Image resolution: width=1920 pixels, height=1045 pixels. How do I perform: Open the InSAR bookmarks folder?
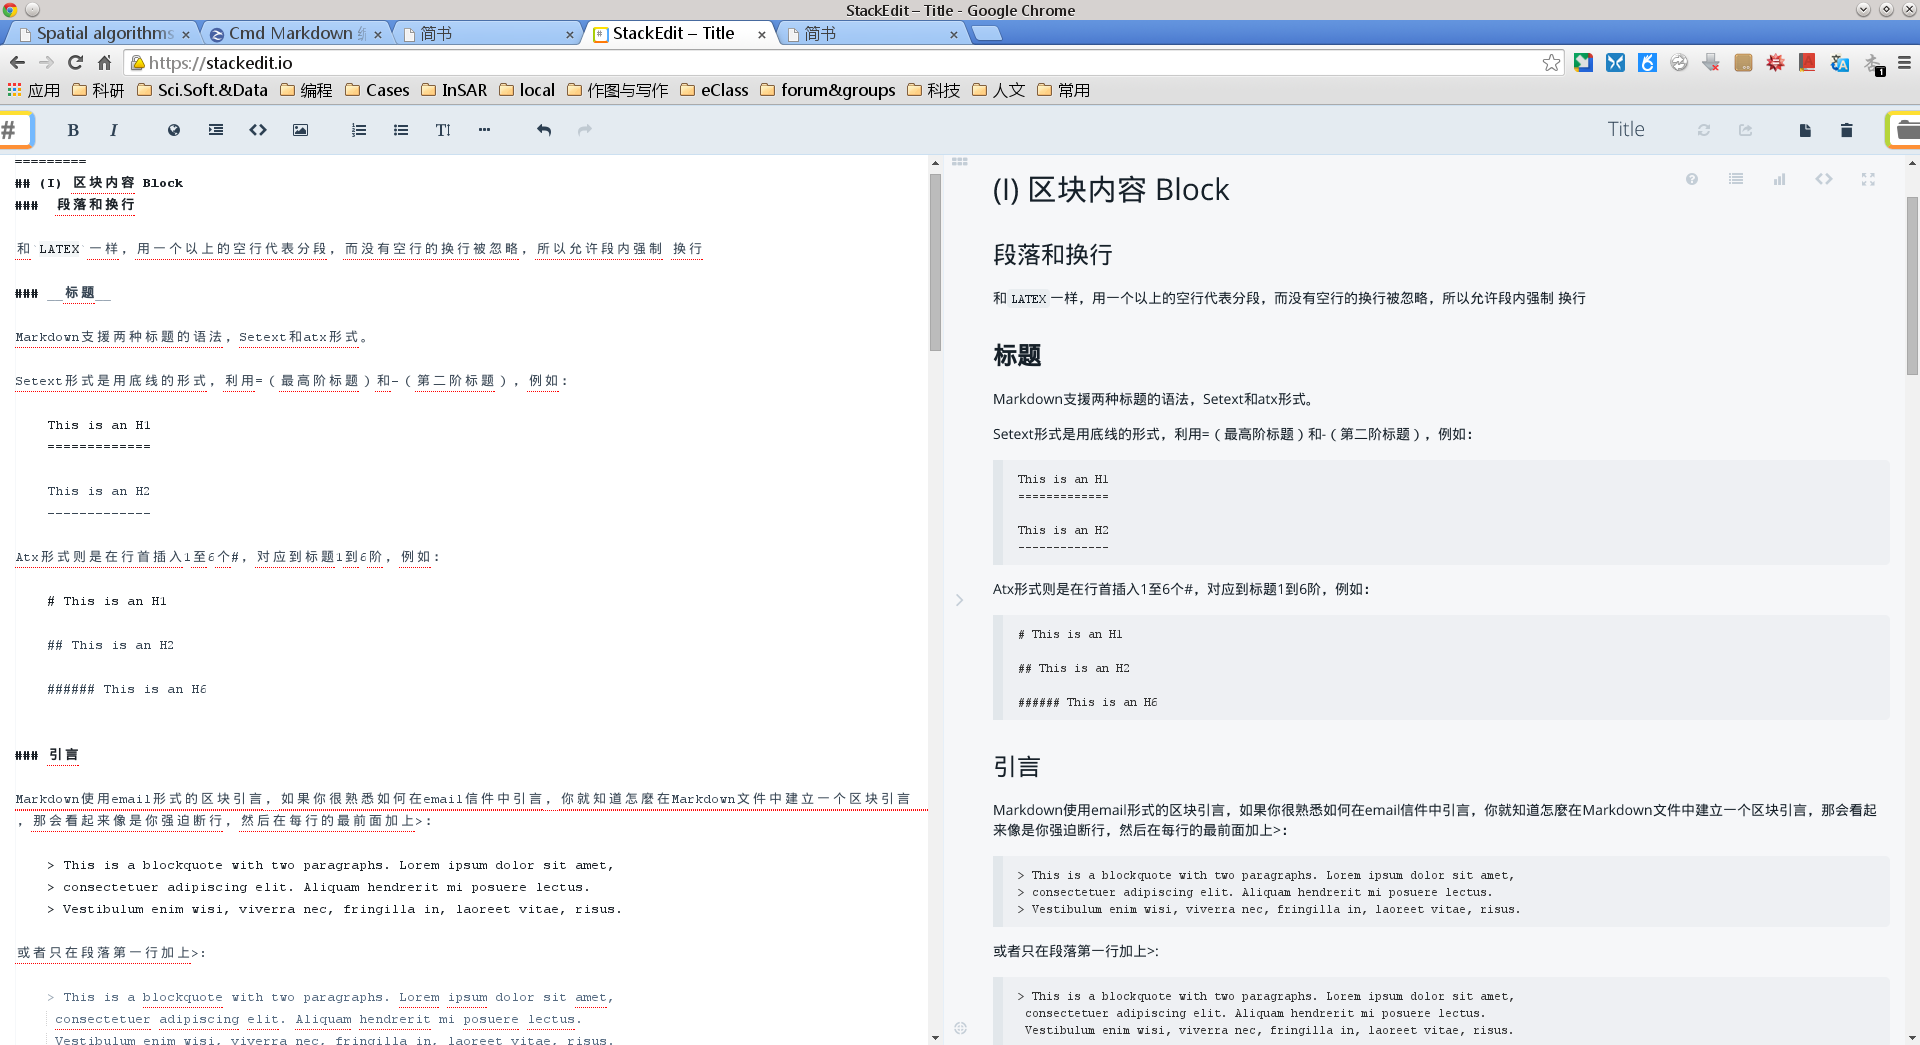(455, 90)
